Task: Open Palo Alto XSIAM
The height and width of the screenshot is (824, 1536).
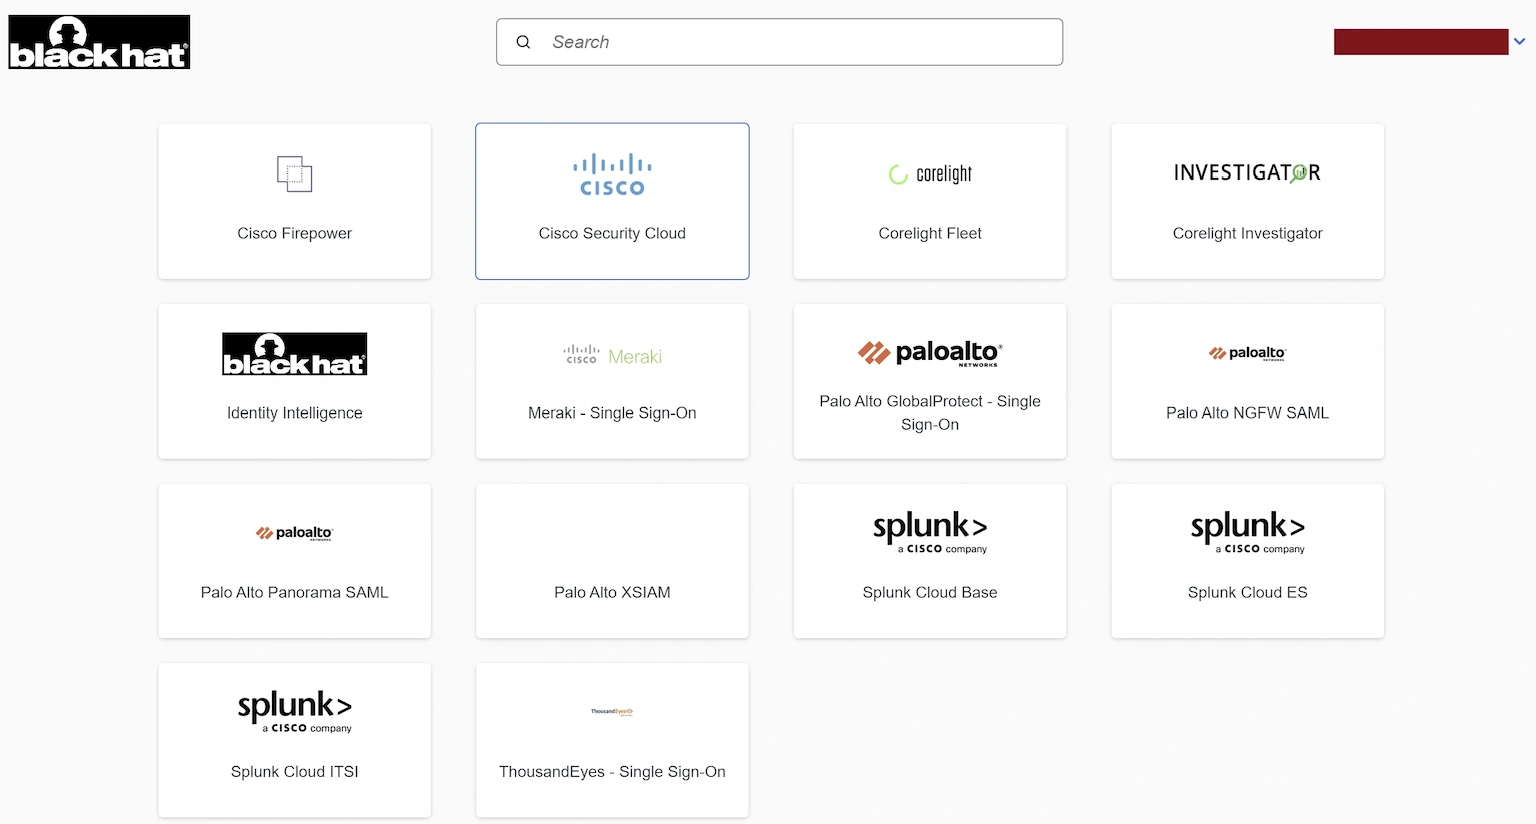Action: 611,561
